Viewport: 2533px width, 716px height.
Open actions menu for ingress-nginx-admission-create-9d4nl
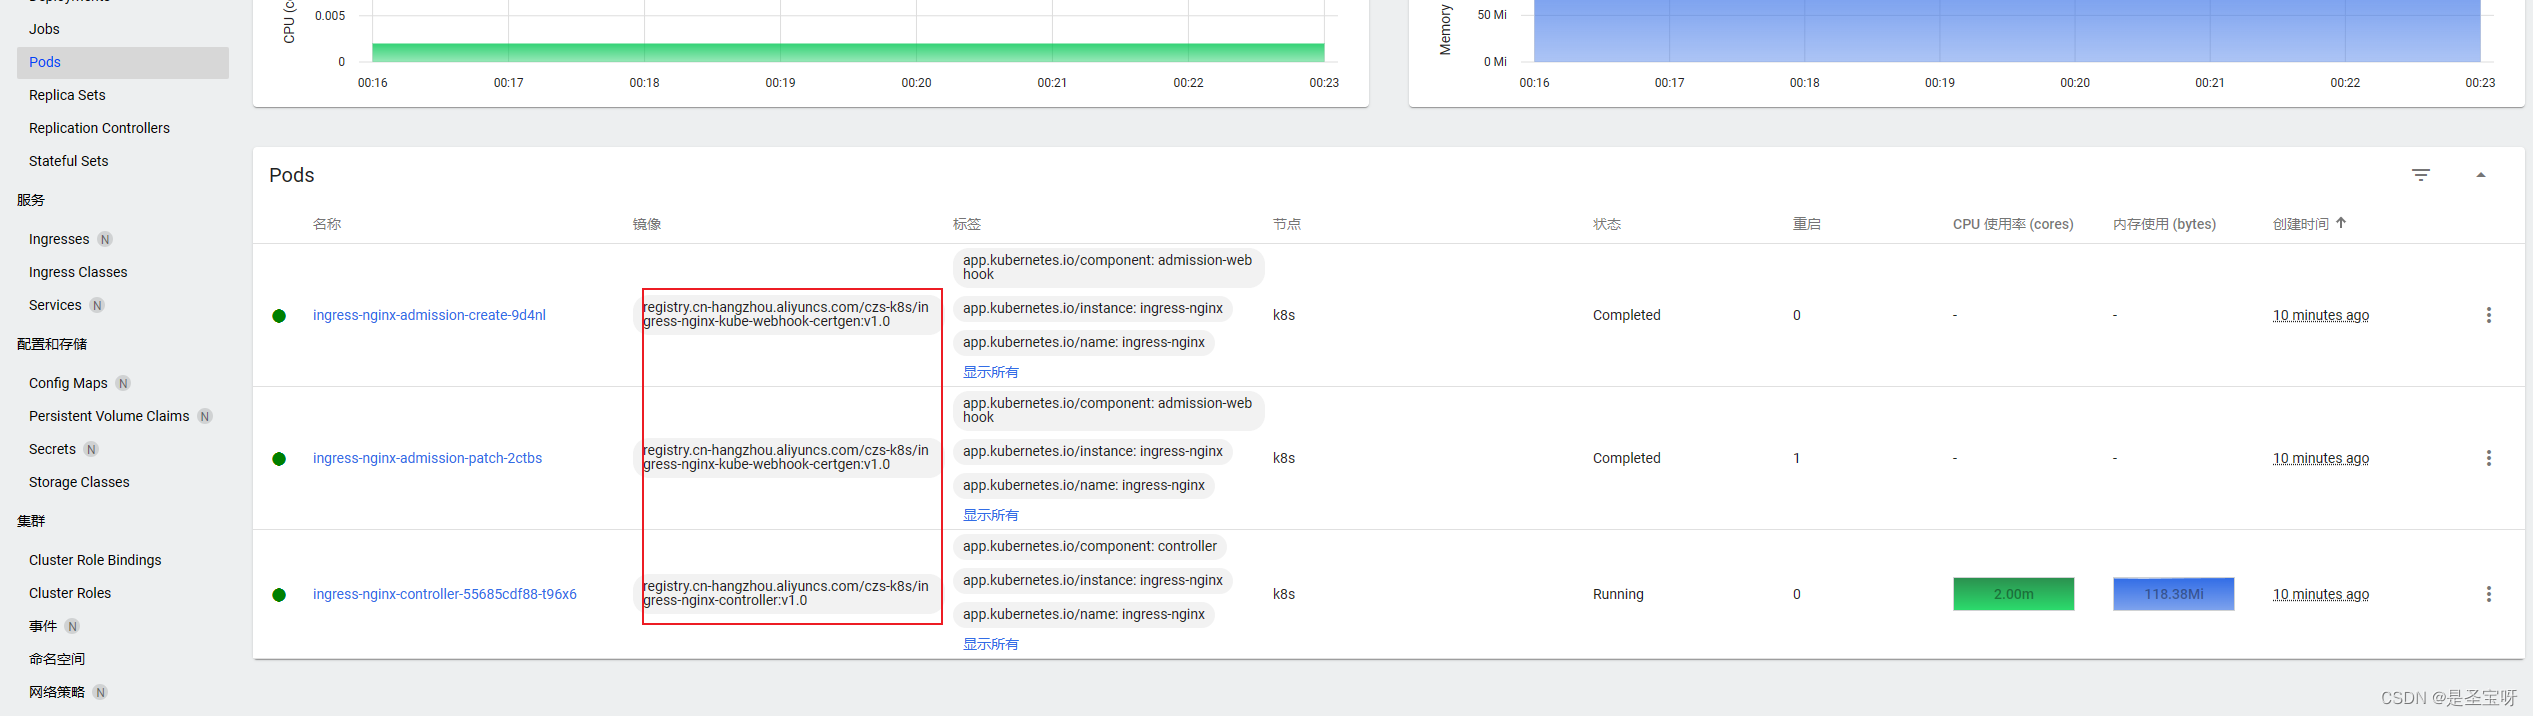coord(2489,315)
